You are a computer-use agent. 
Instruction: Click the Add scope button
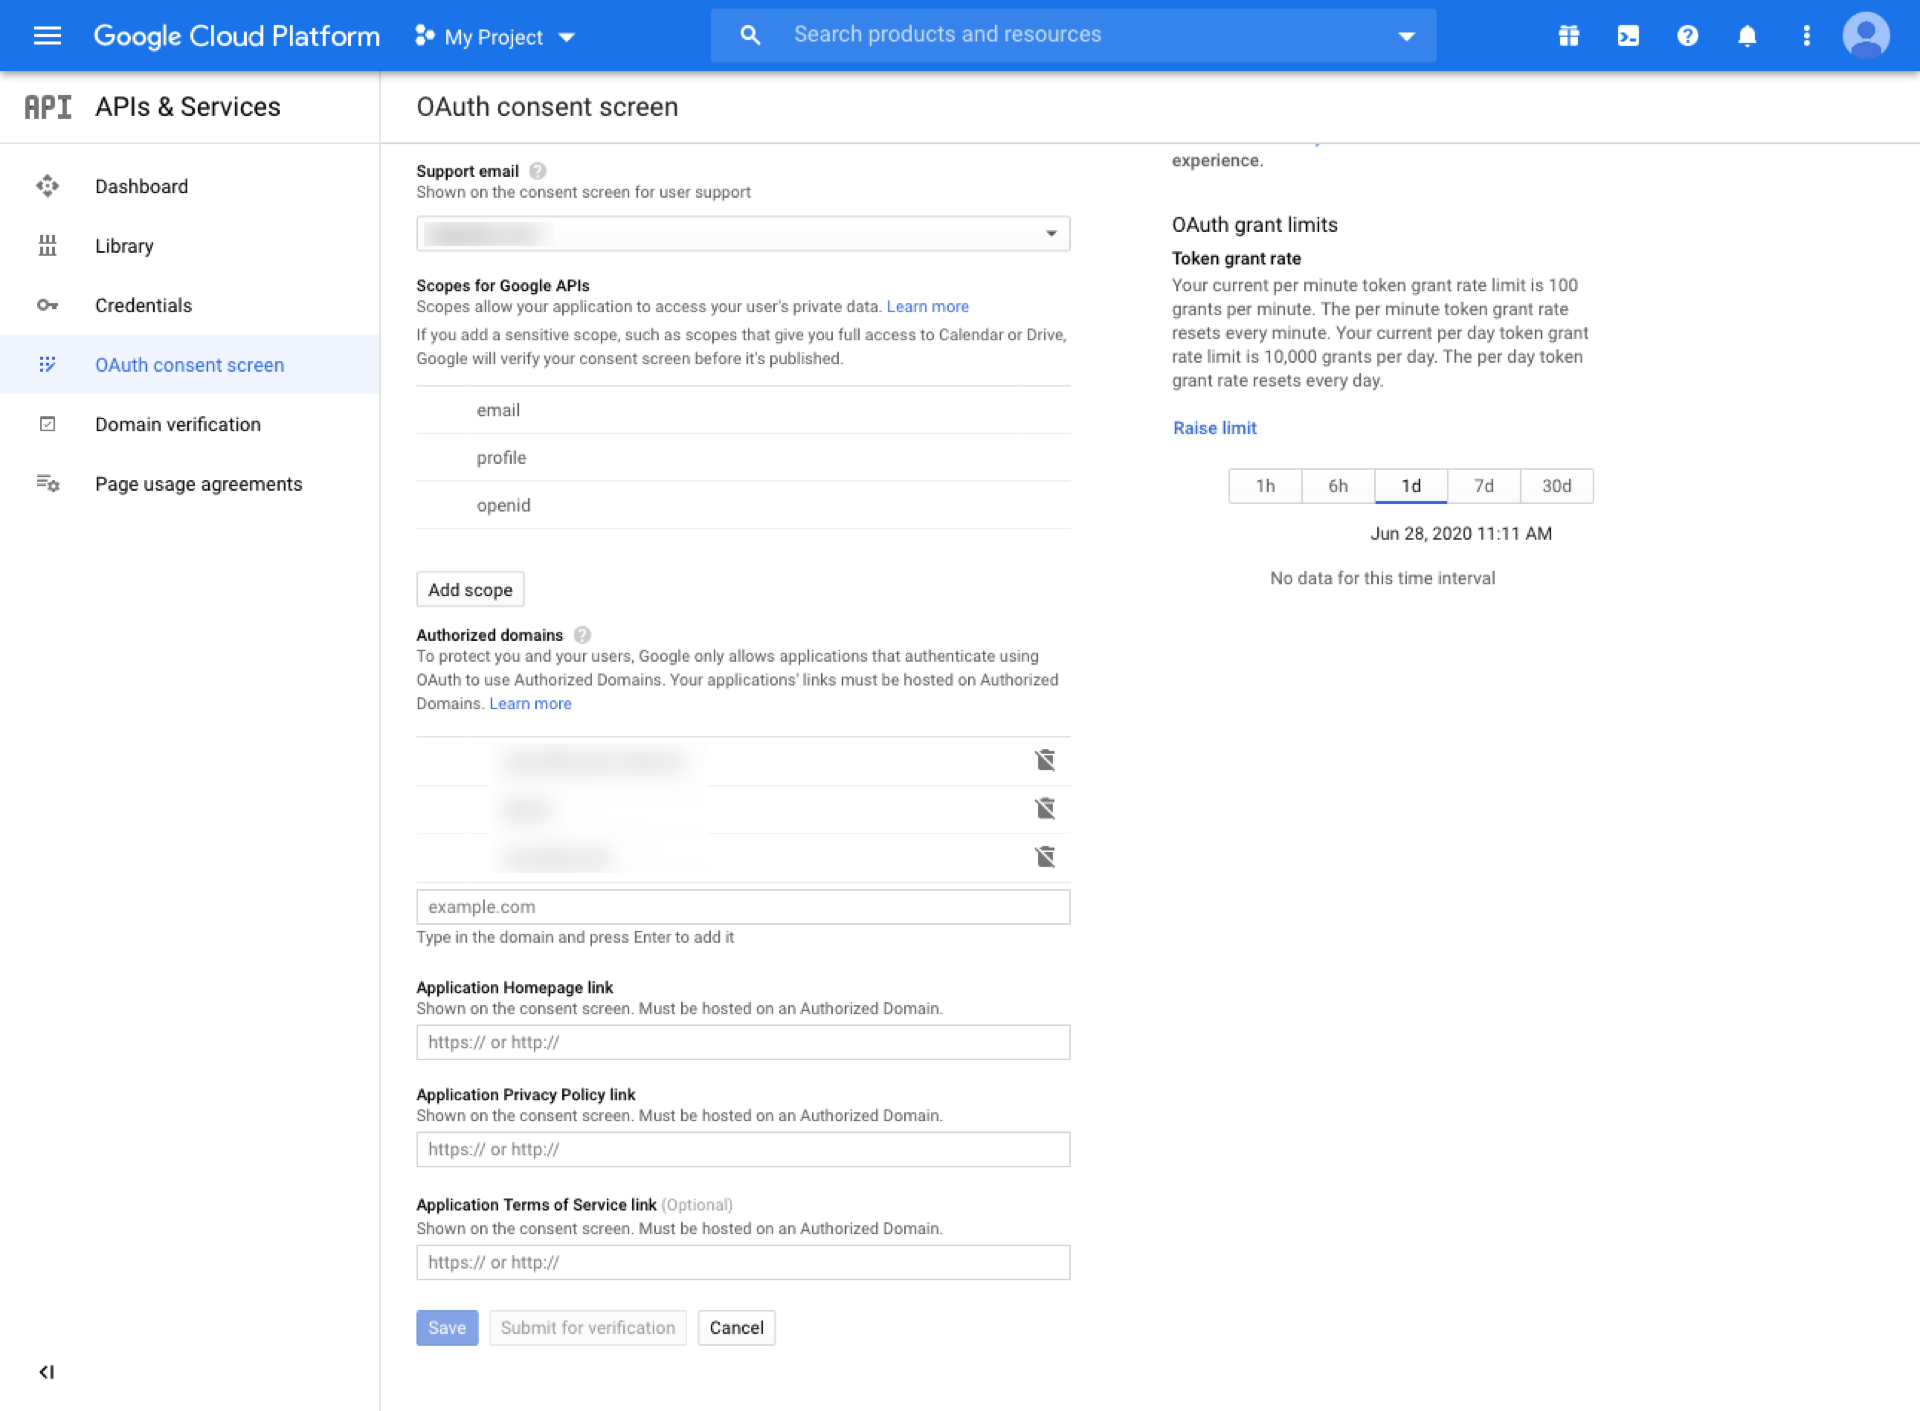tap(470, 590)
